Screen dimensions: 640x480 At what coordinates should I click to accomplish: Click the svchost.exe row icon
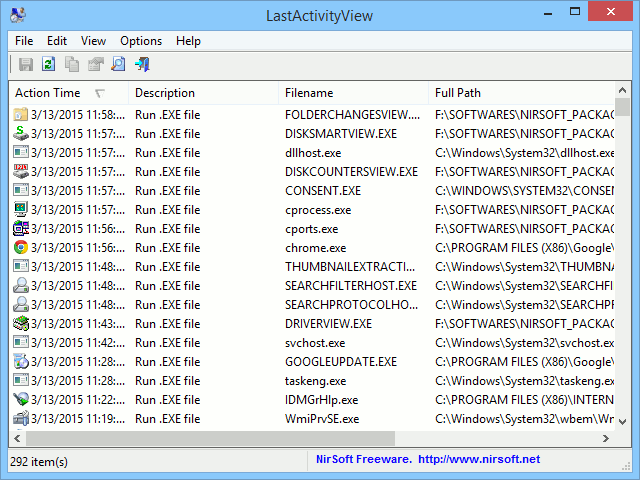pyautogui.click(x=21, y=342)
